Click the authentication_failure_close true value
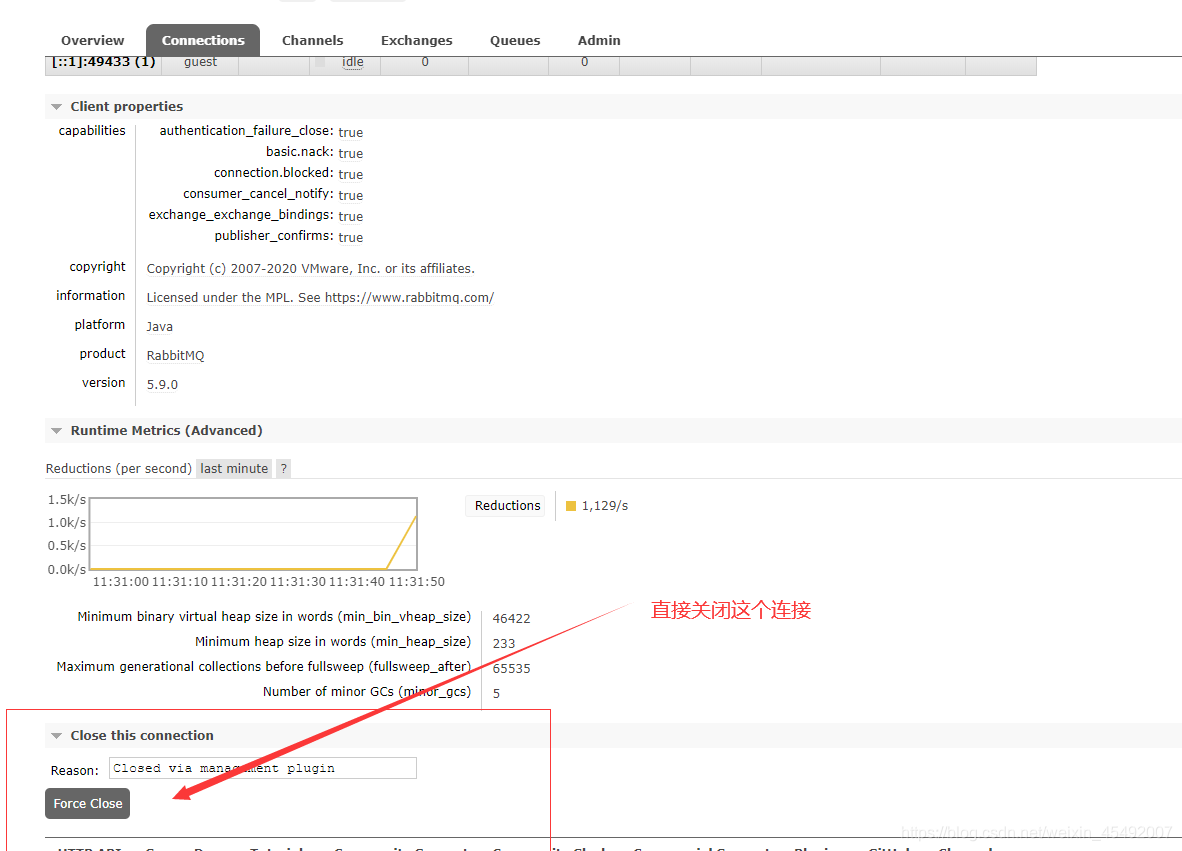1182x851 pixels. point(351,133)
